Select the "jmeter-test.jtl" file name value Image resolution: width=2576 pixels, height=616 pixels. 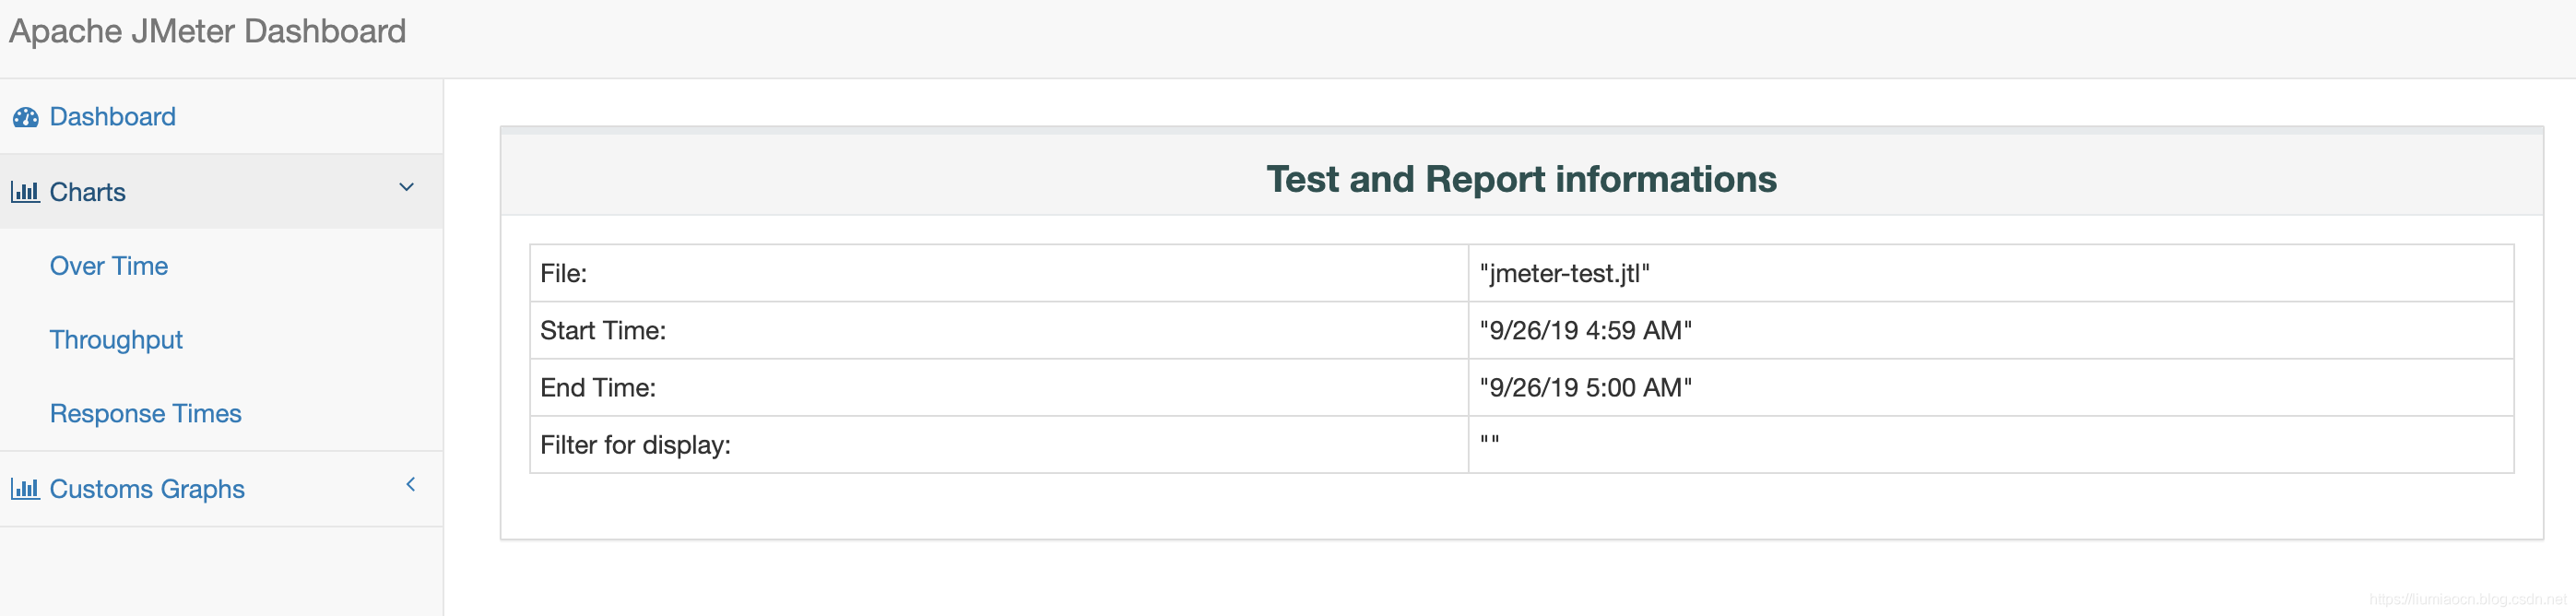point(1564,274)
